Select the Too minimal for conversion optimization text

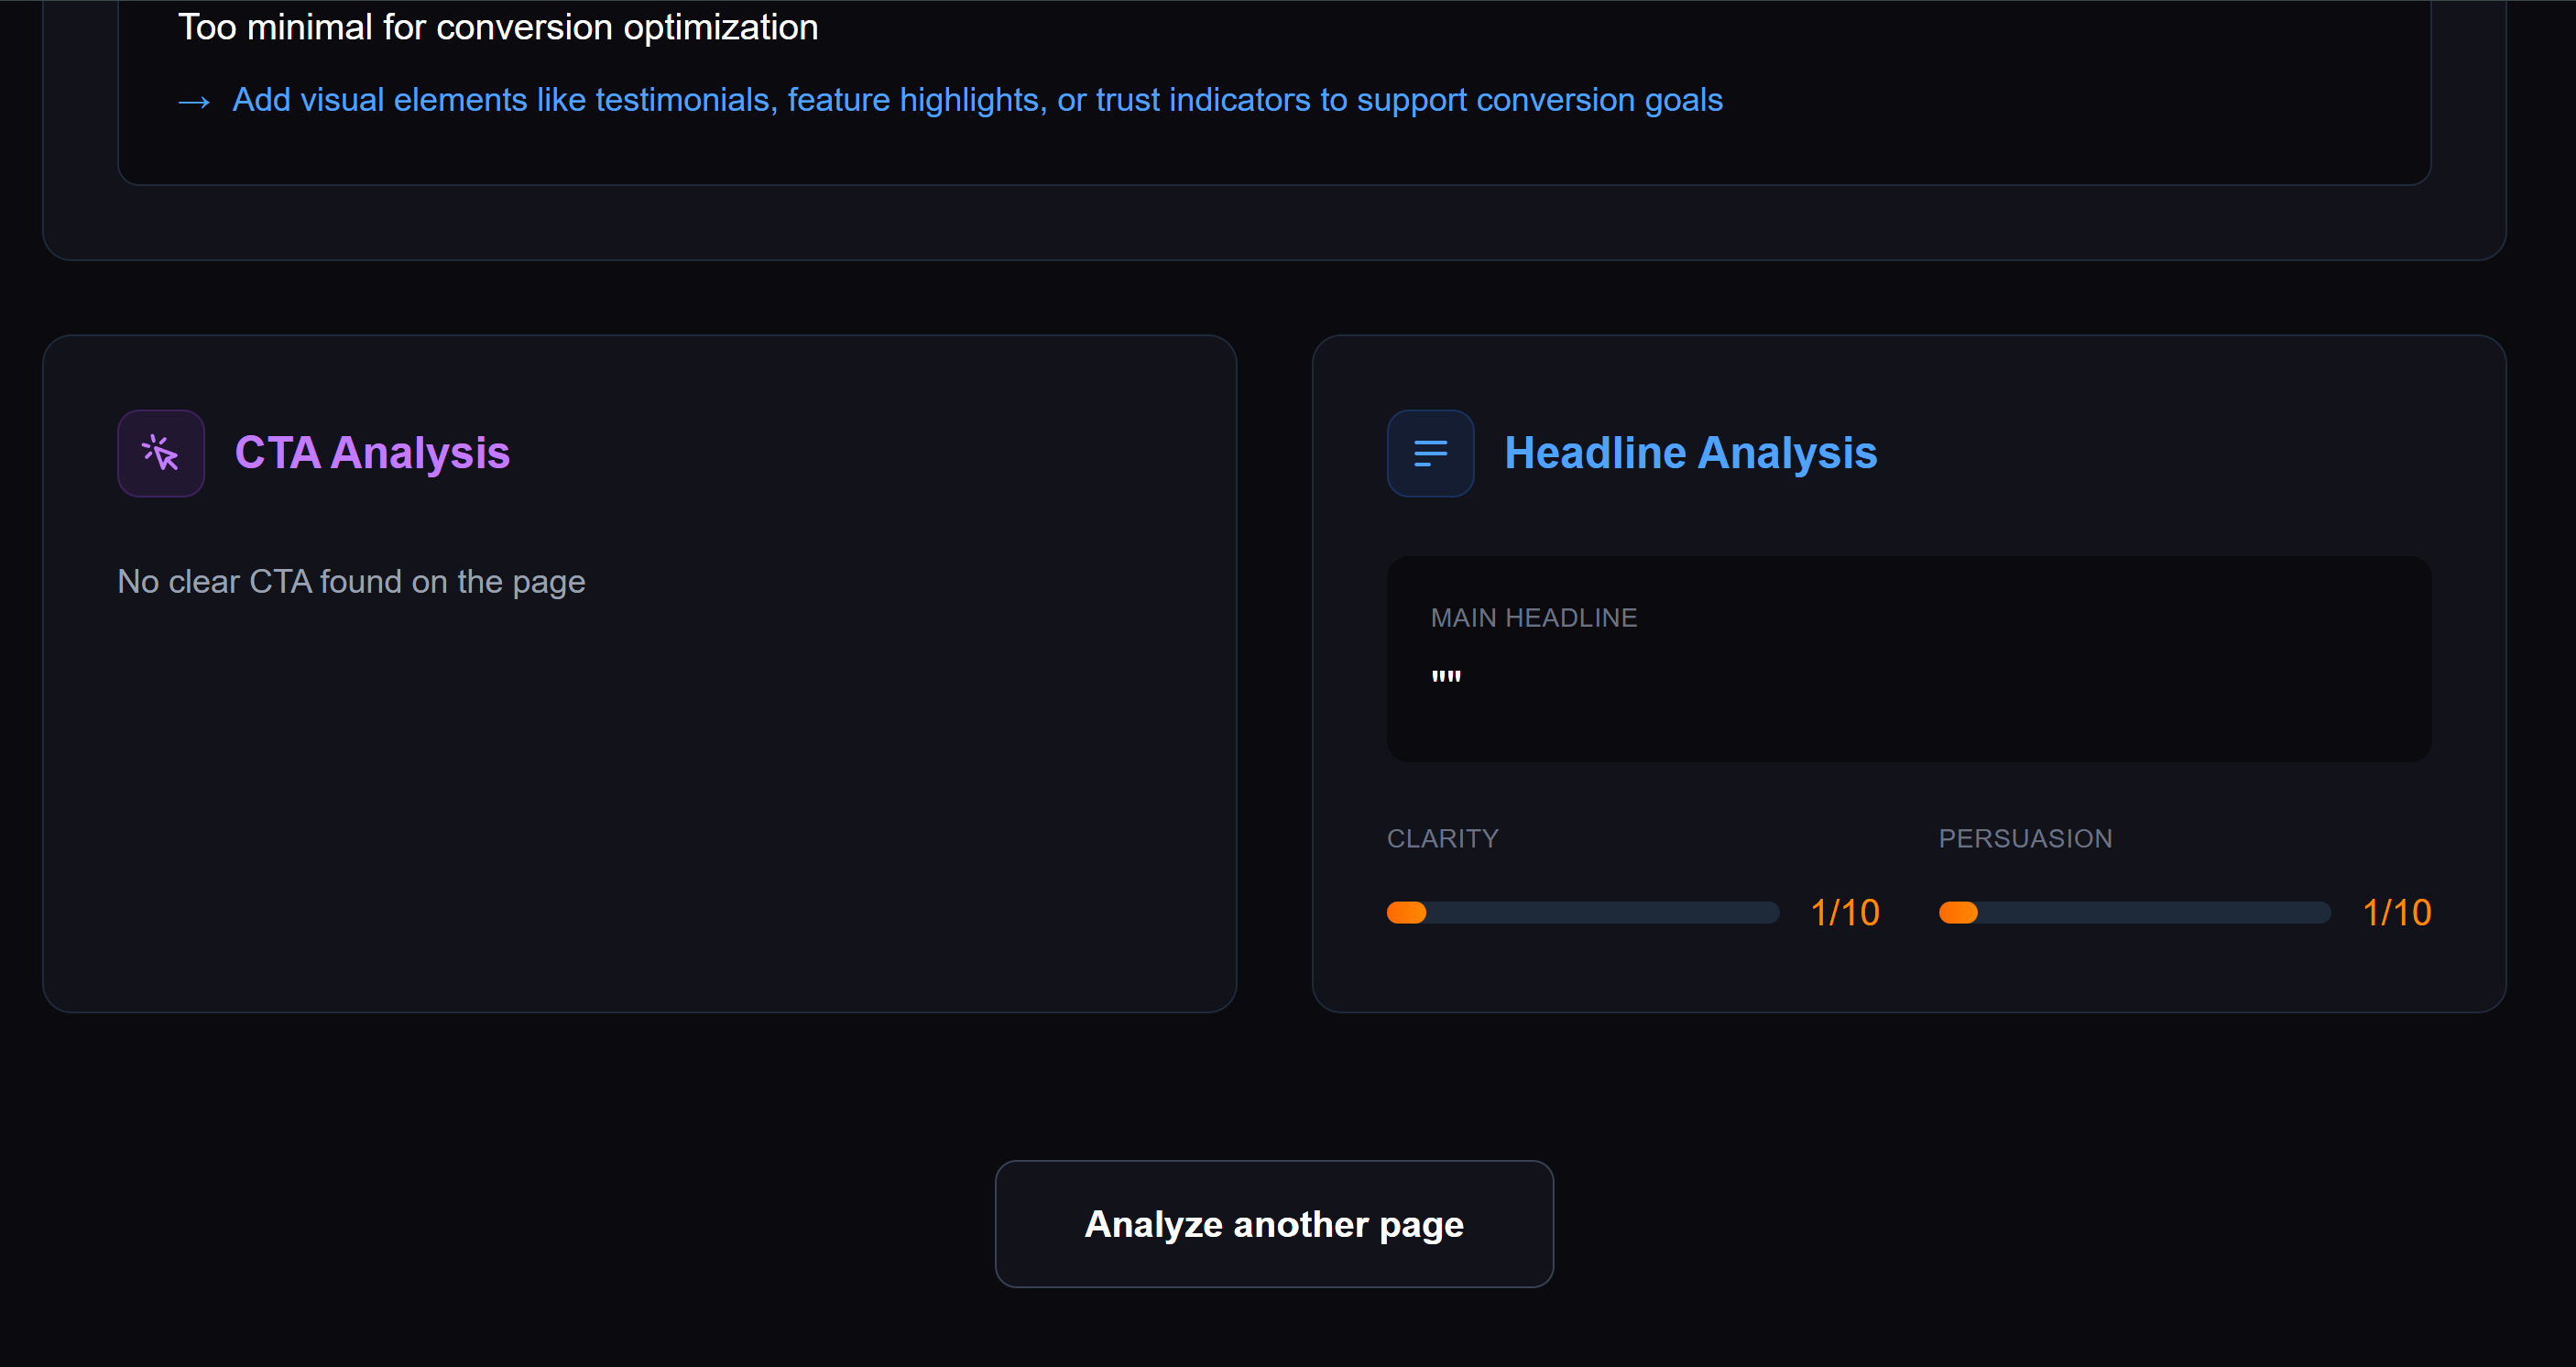[497, 27]
